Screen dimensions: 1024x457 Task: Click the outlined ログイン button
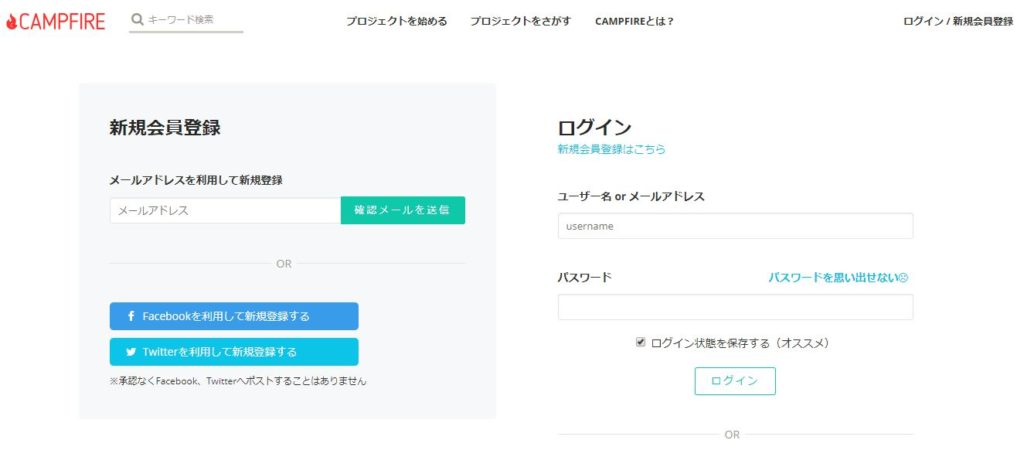click(x=735, y=381)
